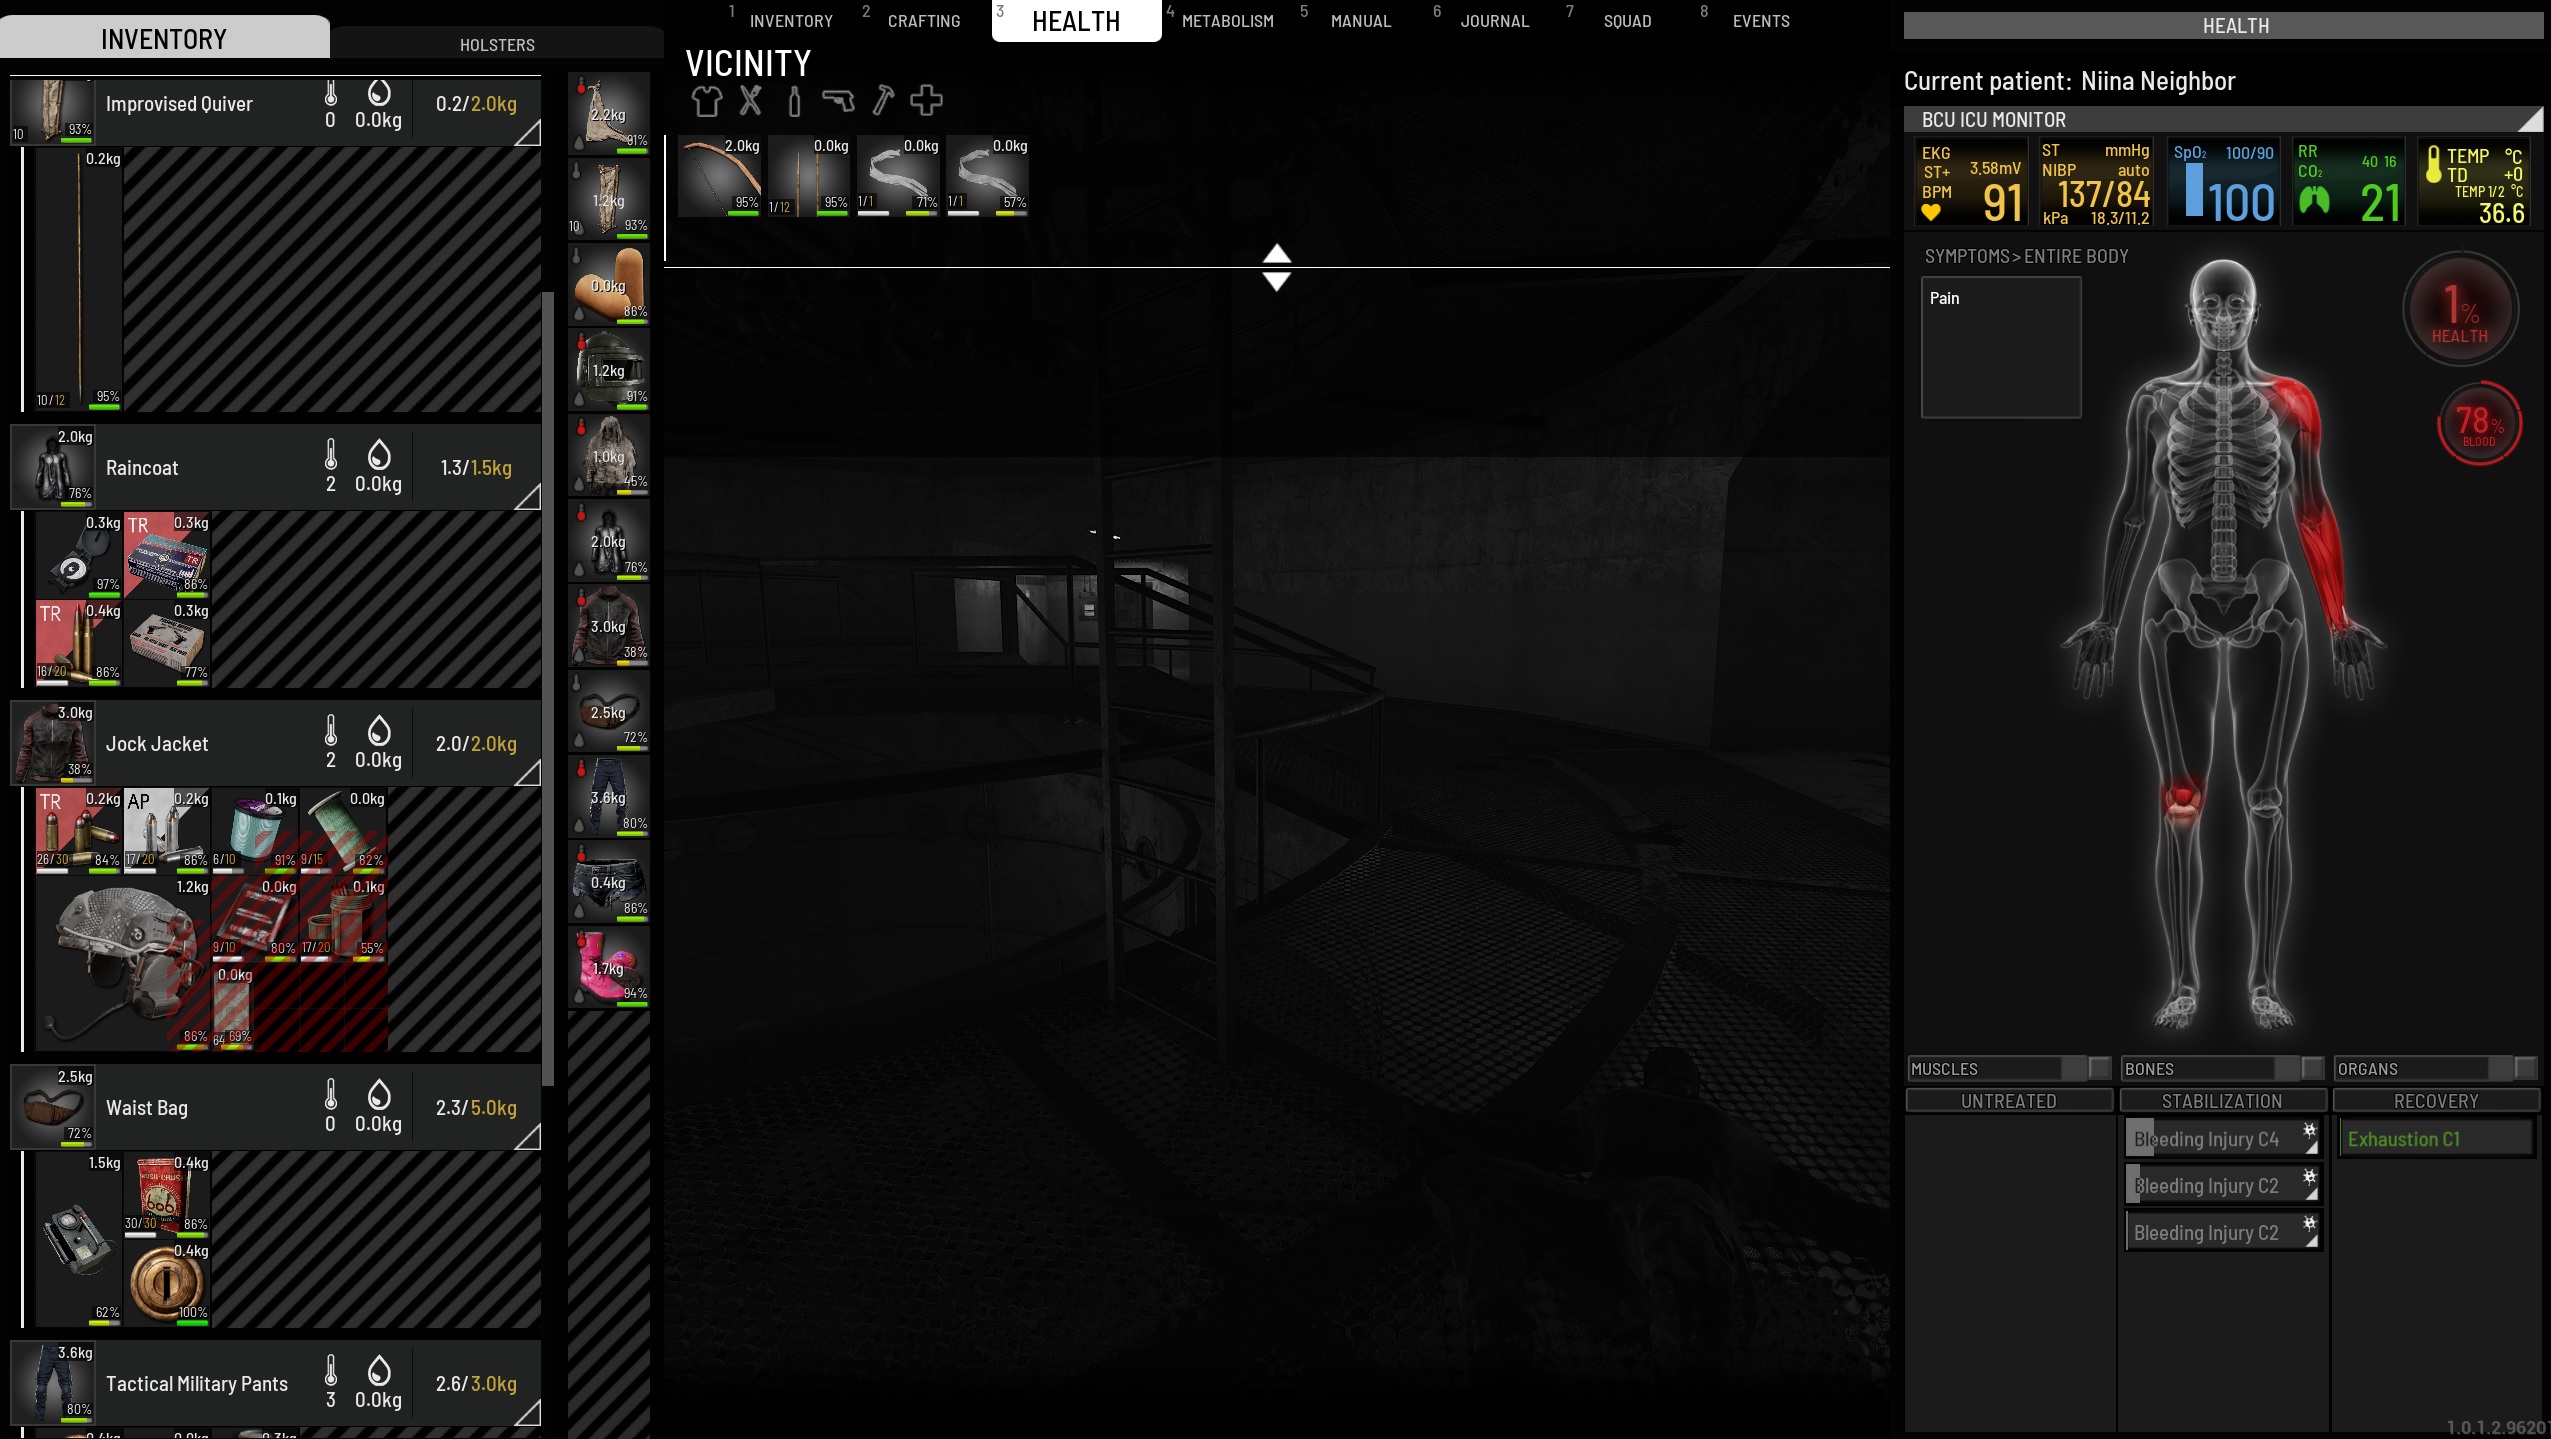Select the 57% rag in vicinity
The width and height of the screenshot is (2551, 1439).
988,176
